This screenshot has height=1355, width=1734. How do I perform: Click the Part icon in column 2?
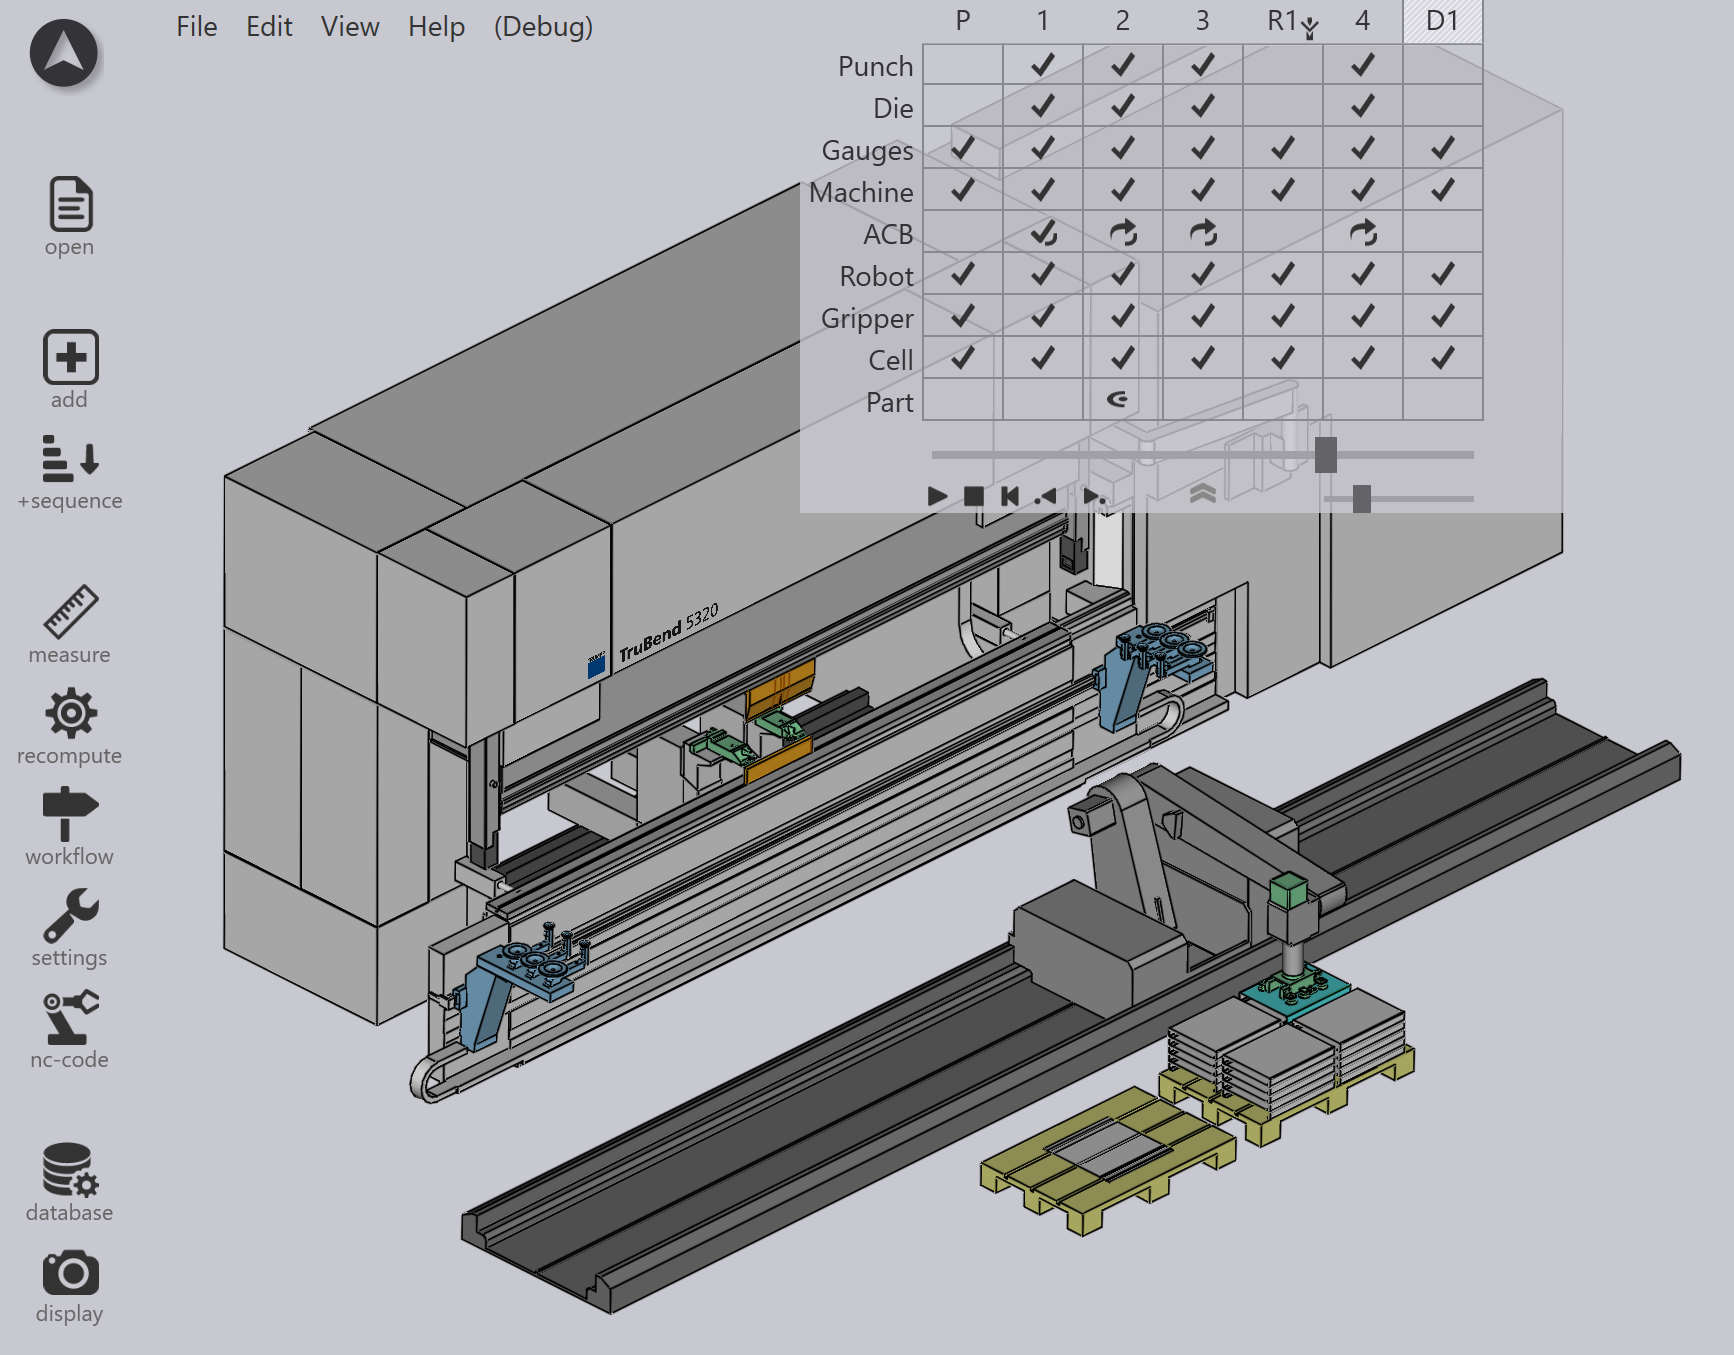(1118, 400)
